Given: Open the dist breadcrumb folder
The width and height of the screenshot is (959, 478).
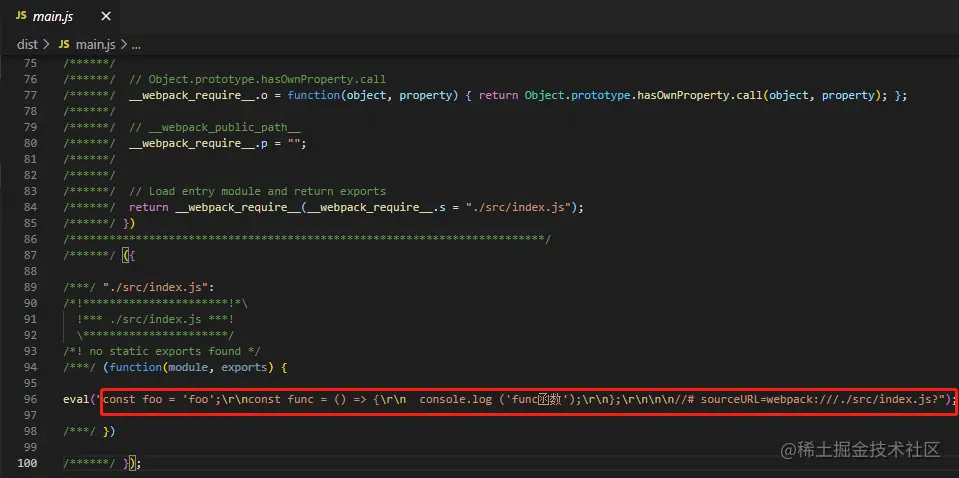Looking at the screenshot, I should pyautogui.click(x=28, y=45).
